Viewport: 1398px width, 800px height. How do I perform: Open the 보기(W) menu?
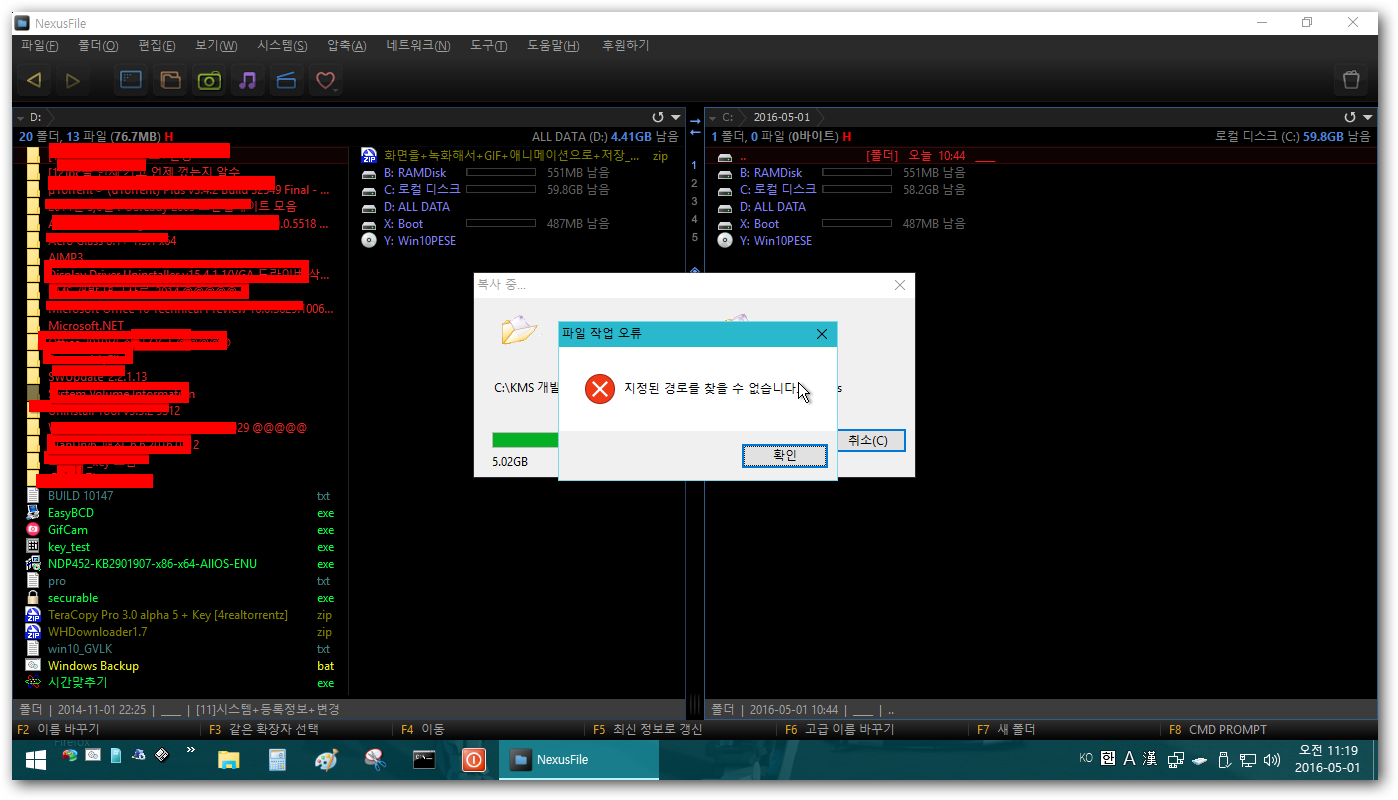coord(216,46)
